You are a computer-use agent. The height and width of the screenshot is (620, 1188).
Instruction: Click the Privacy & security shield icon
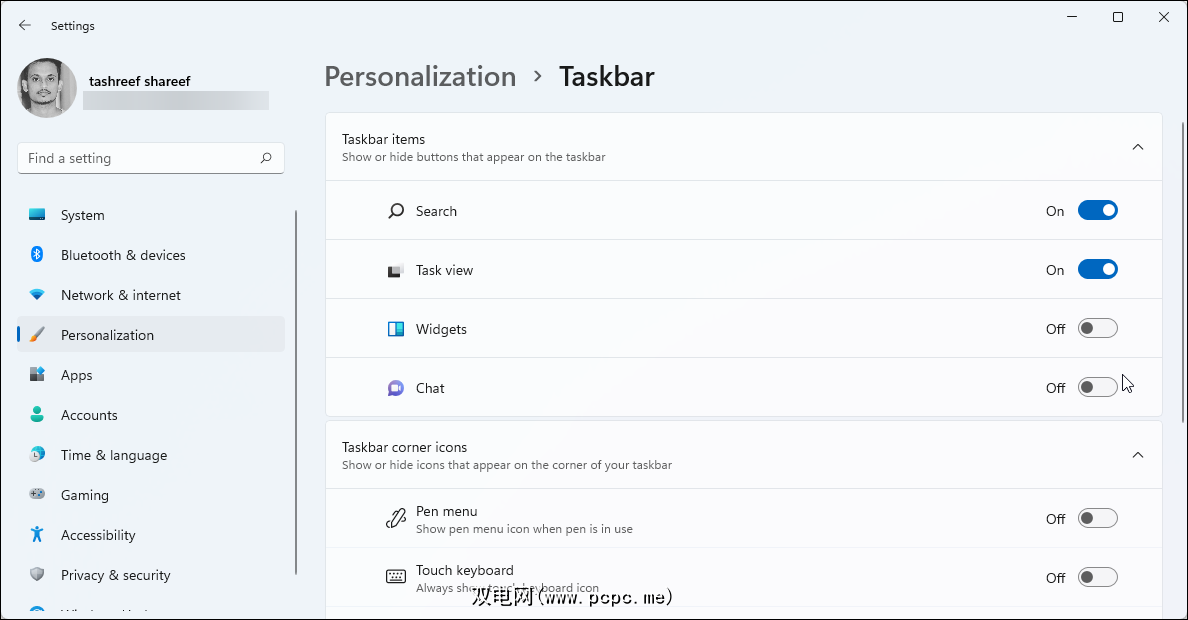click(x=37, y=575)
